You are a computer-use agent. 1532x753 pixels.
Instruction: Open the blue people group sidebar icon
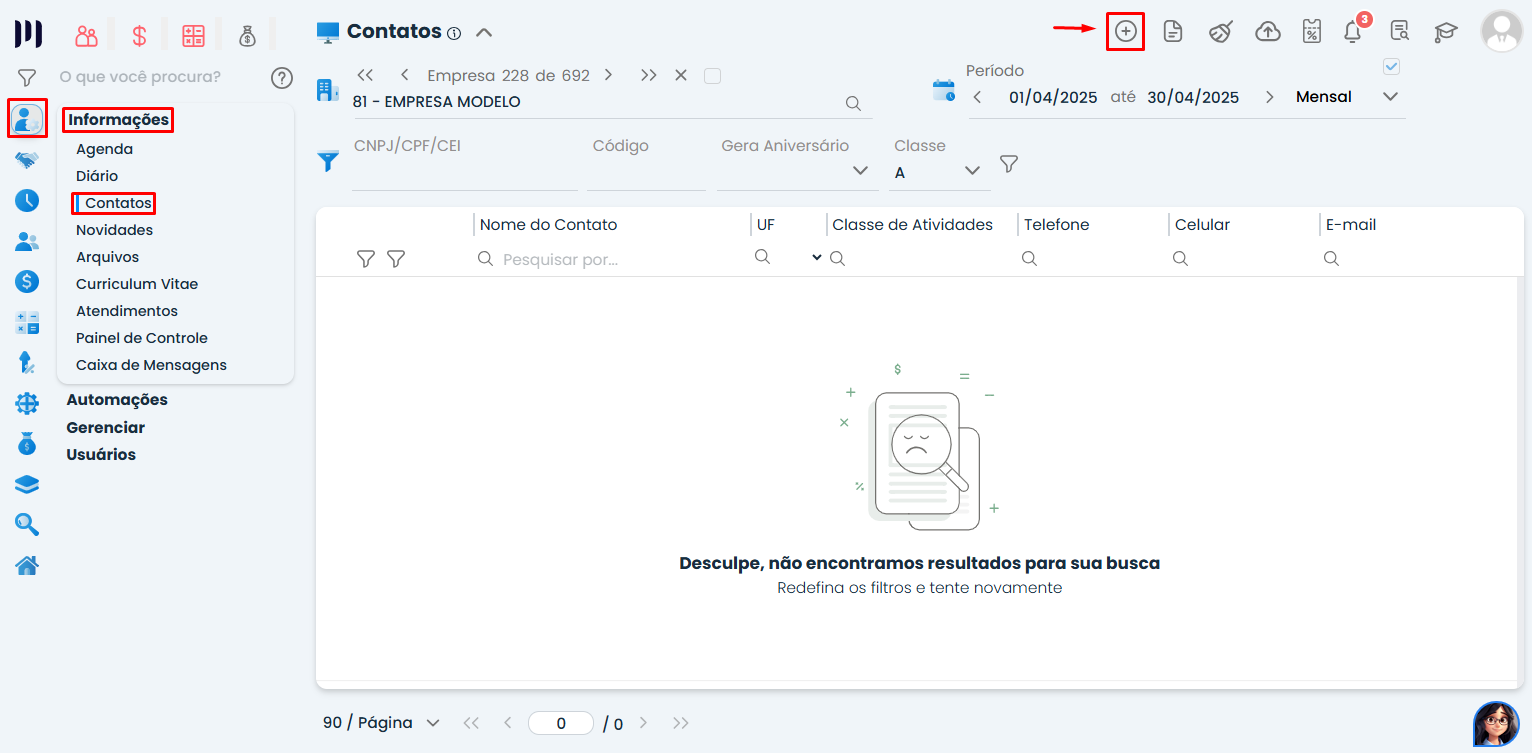pos(27,241)
